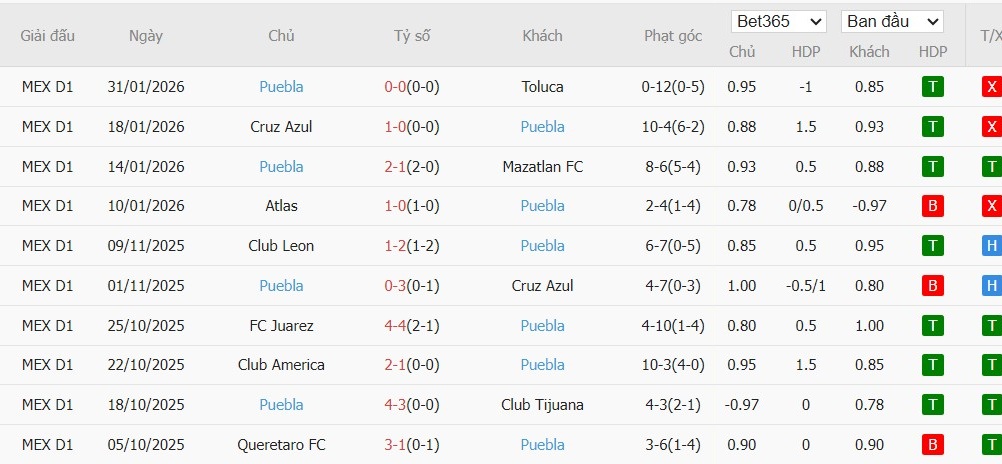Viewport: 1002px width, 464px height.
Task: Click green T handicap badge in Toluca row
Action: [x=932, y=87]
